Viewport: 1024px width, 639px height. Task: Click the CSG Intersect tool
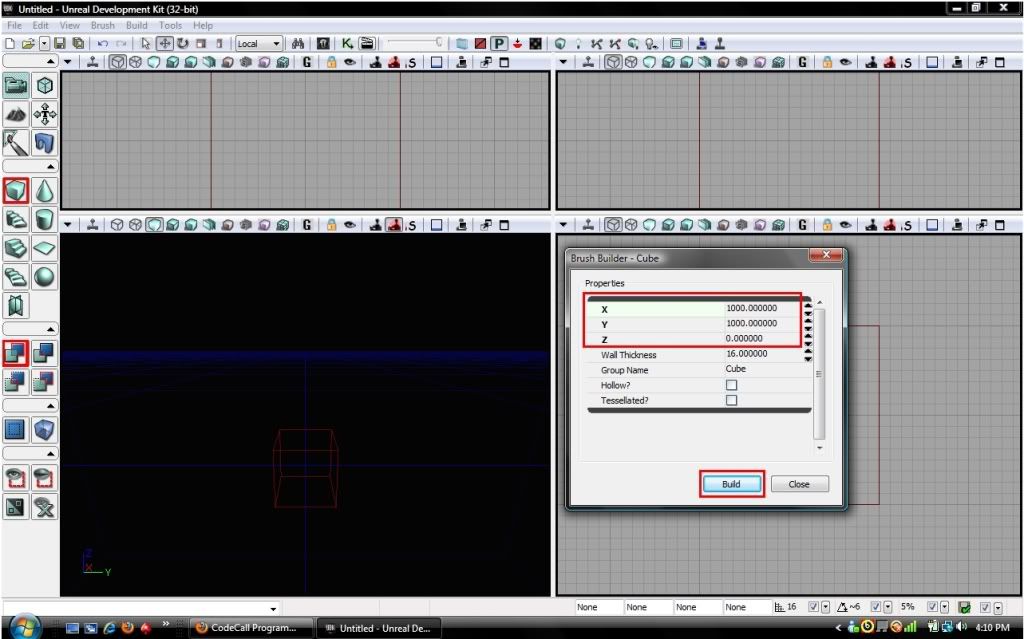pos(16,382)
